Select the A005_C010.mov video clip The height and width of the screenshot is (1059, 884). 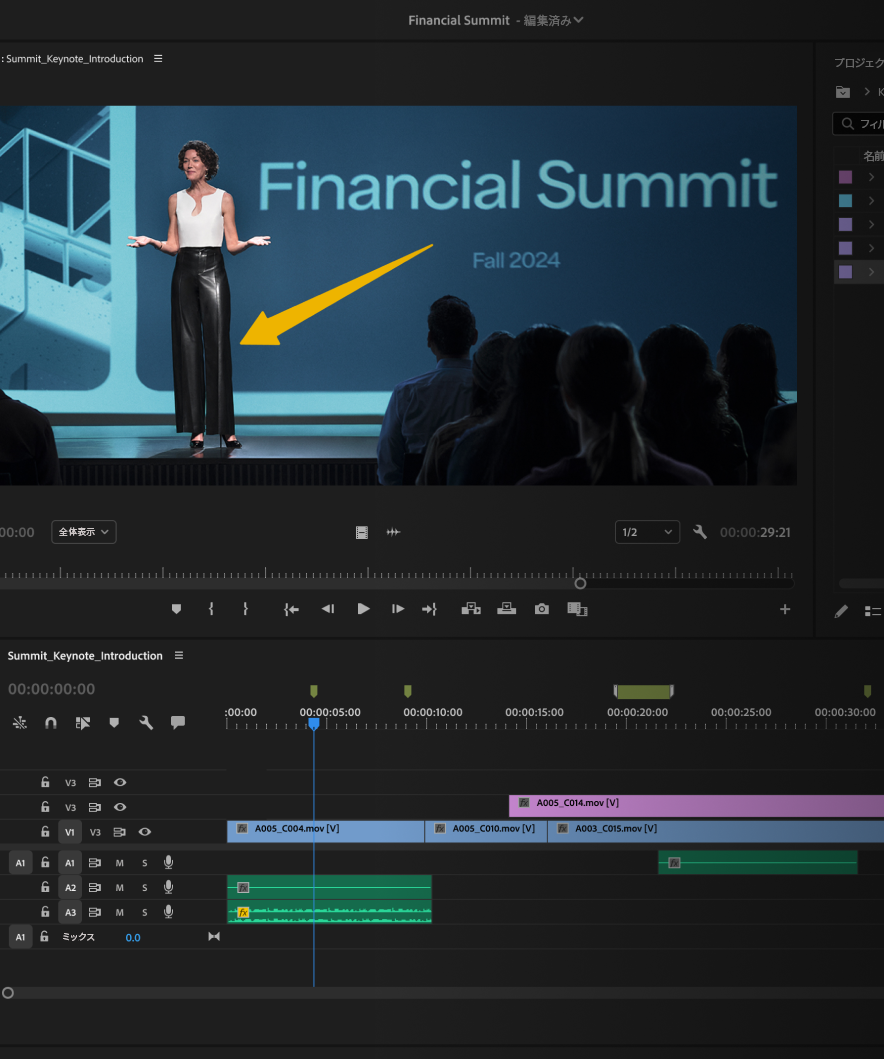pyautogui.click(x=486, y=831)
